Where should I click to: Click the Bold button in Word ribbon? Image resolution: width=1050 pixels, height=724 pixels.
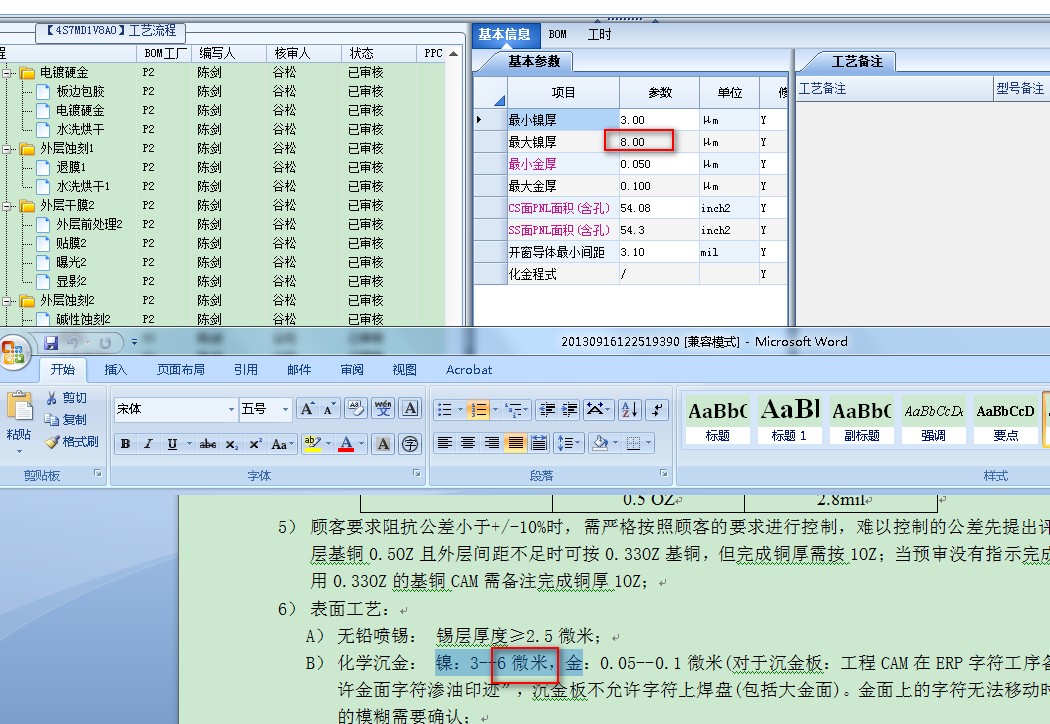tap(125, 443)
